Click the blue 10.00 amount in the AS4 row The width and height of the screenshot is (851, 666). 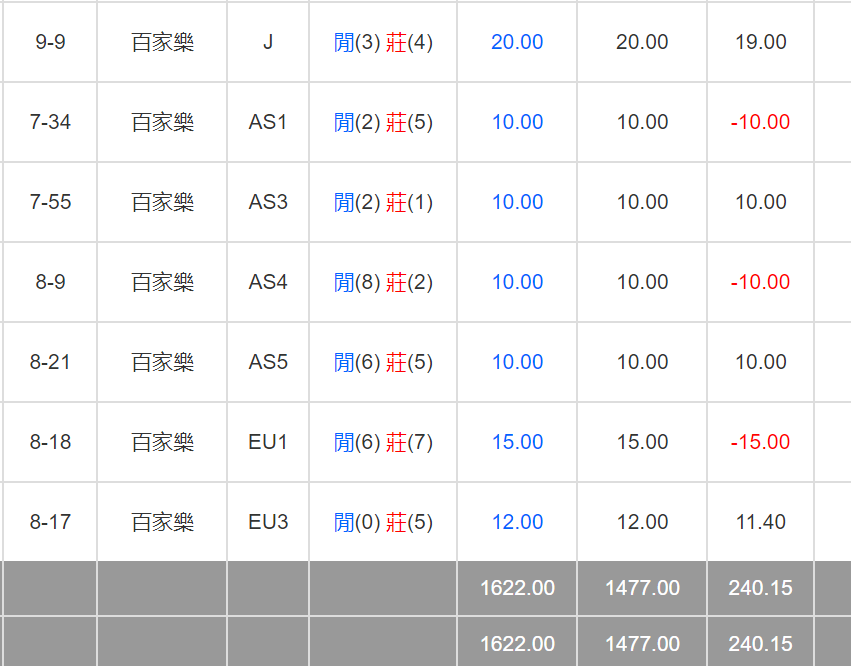(x=517, y=282)
